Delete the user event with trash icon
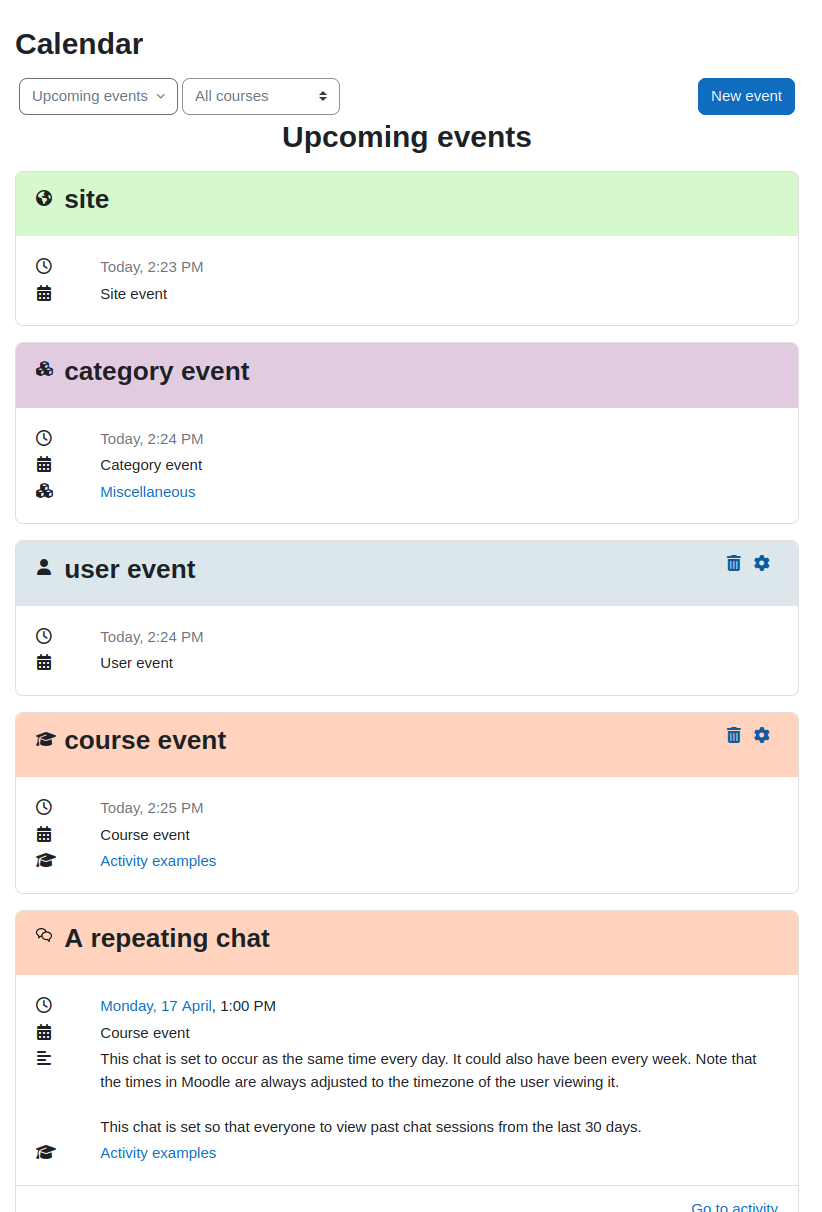 pyautogui.click(x=734, y=563)
